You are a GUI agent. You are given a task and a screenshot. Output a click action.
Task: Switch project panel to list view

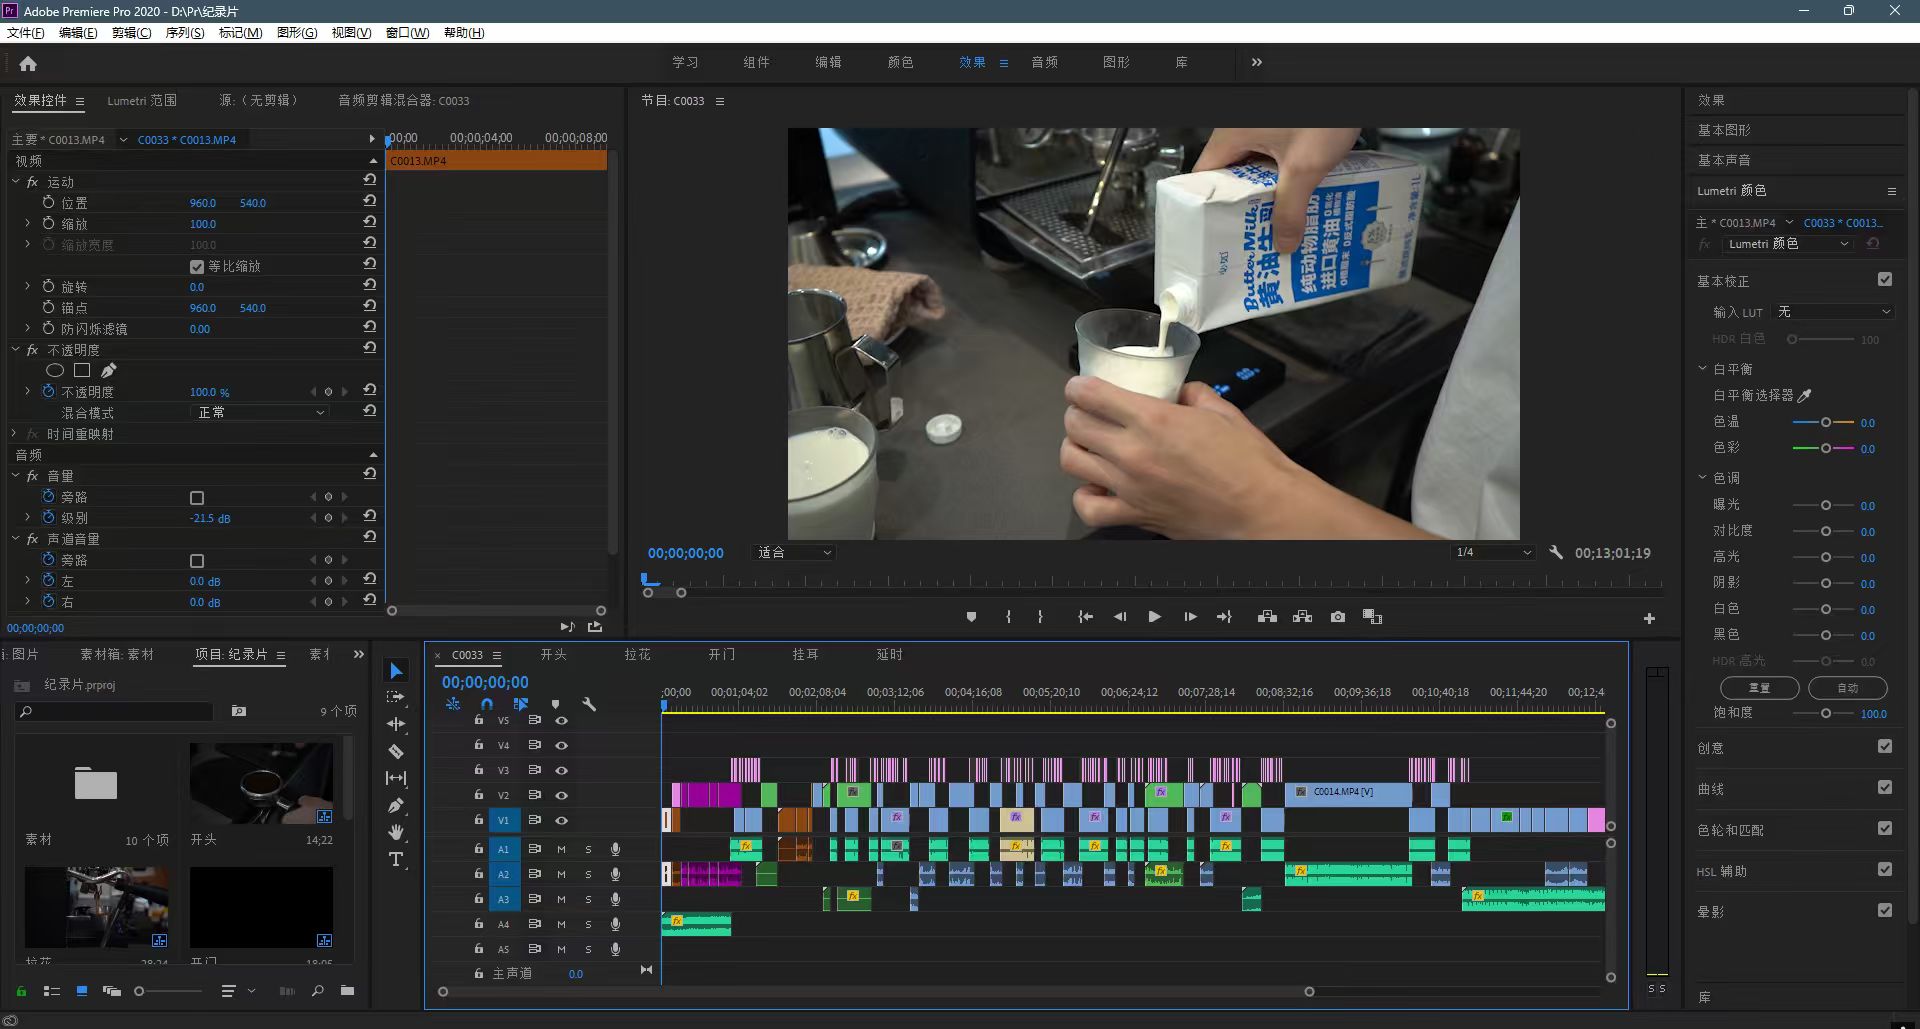coord(52,991)
